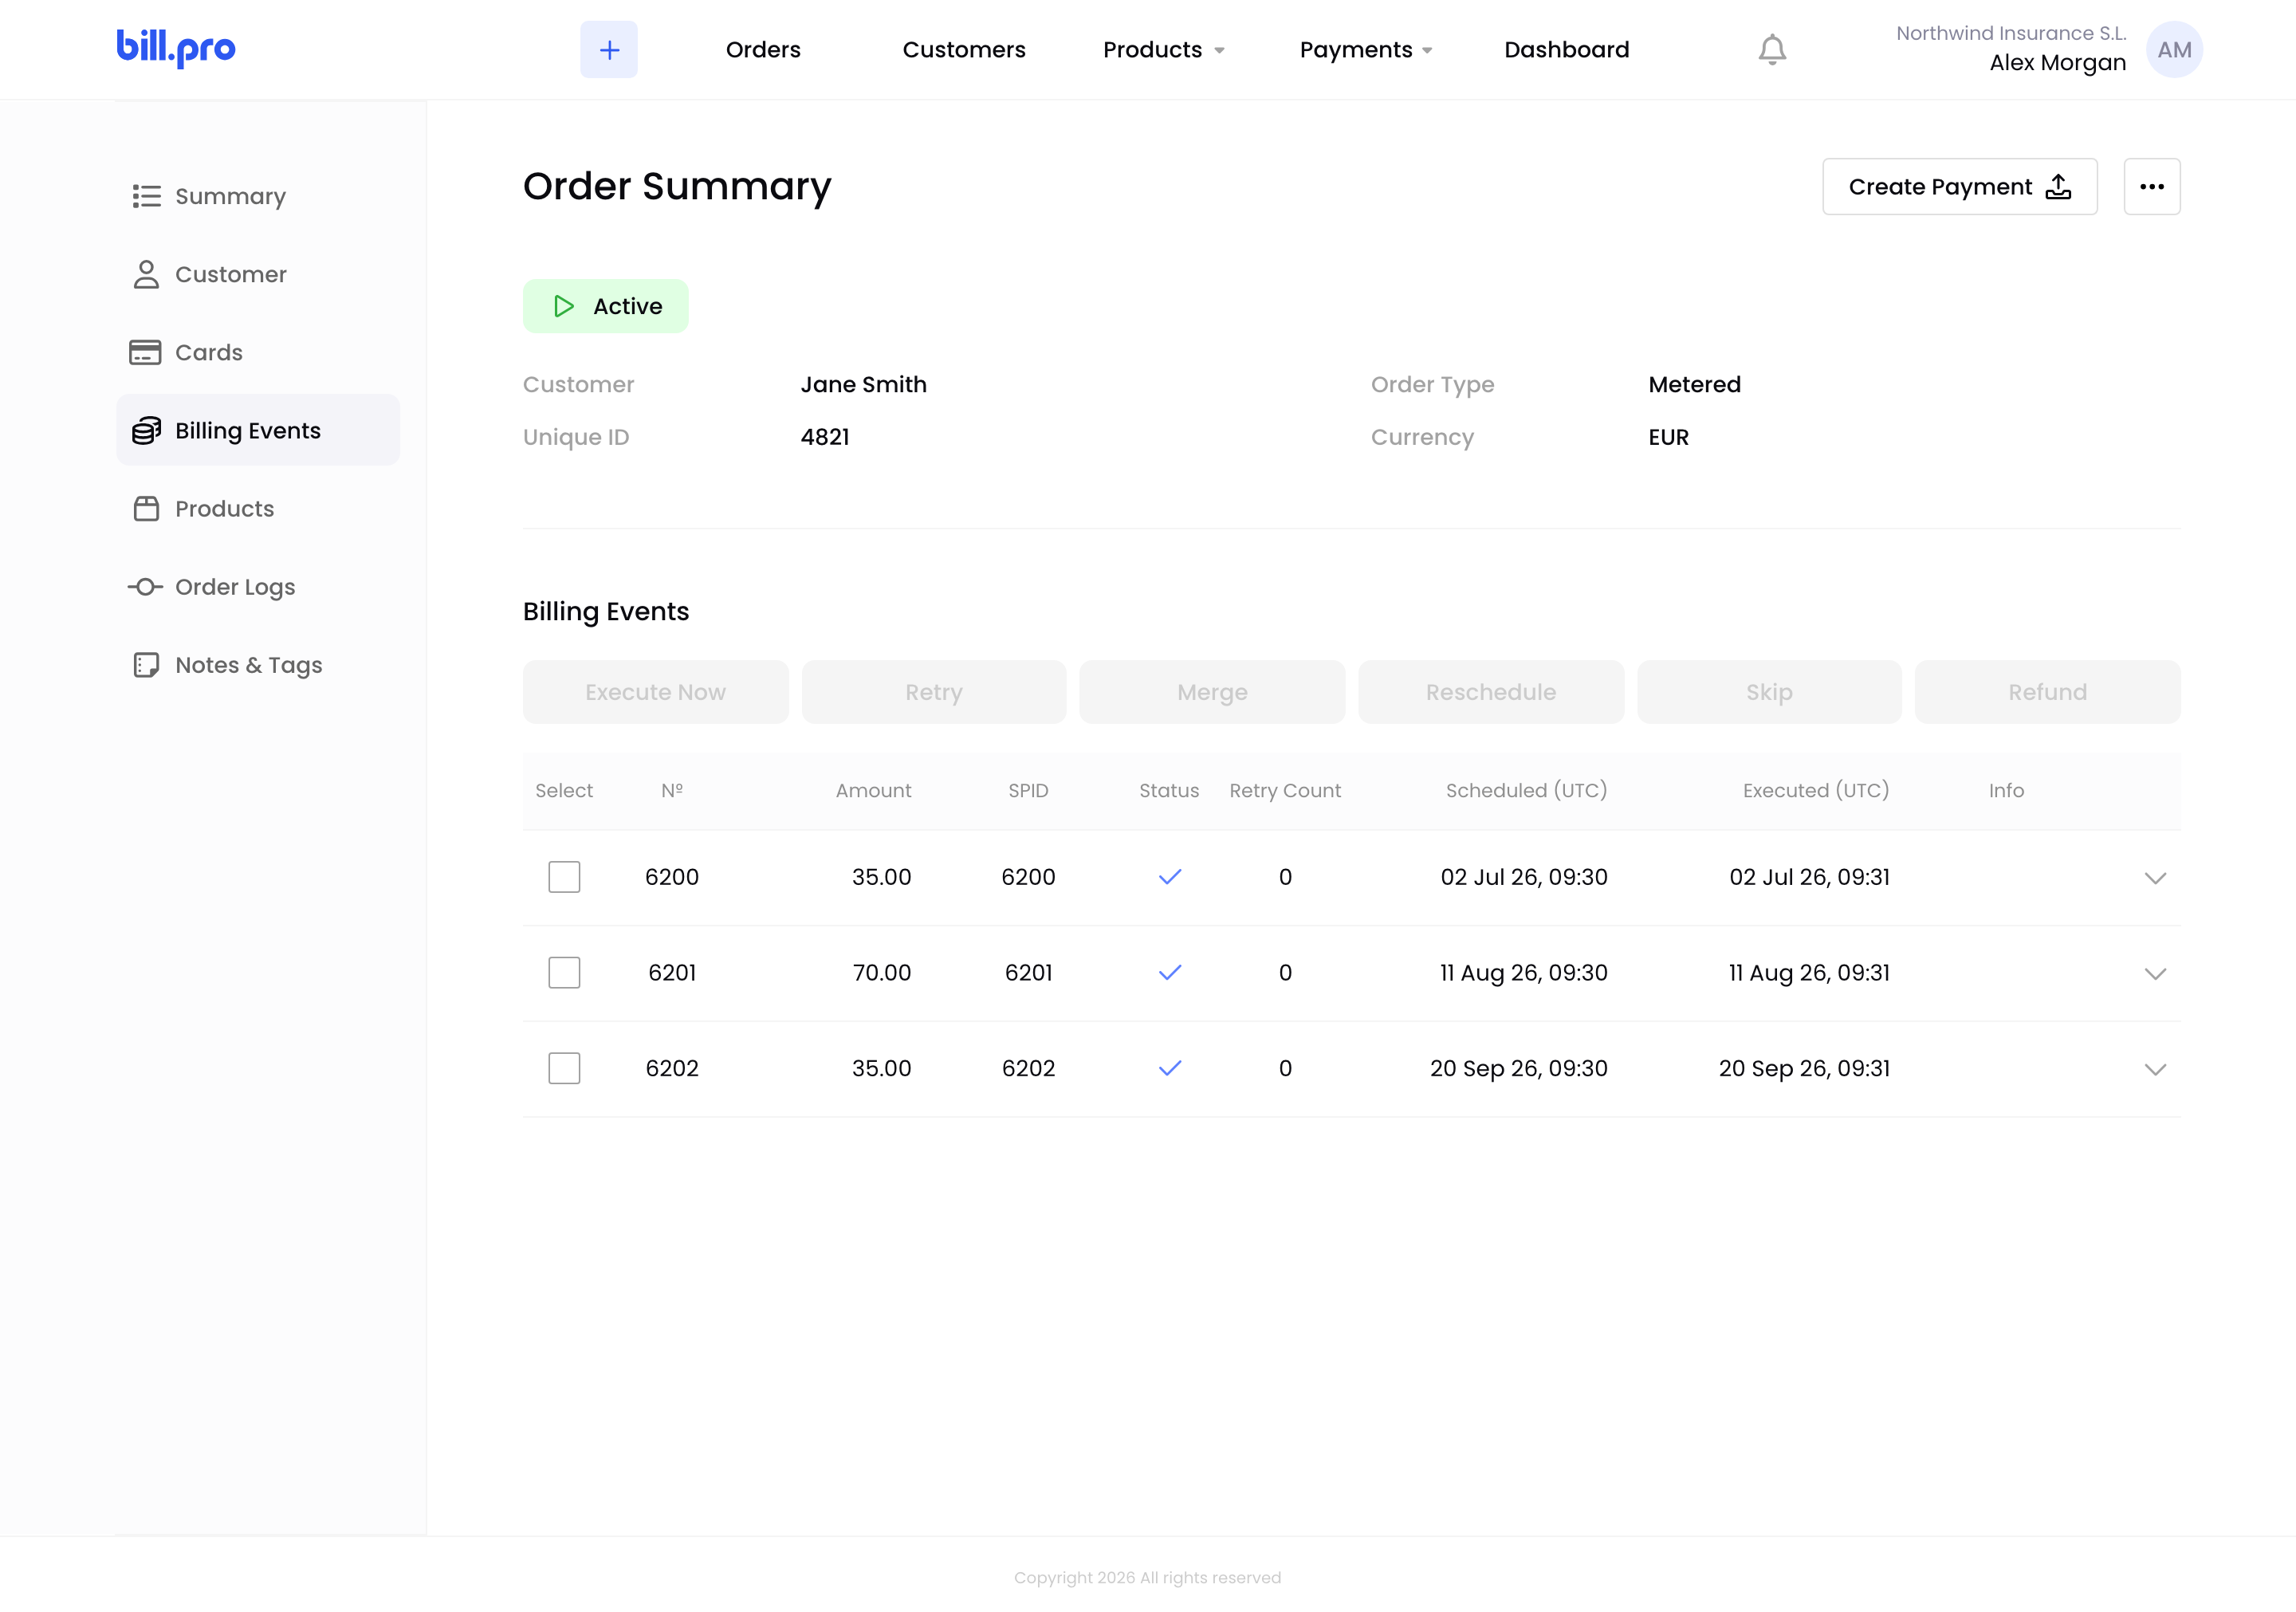The image size is (2296, 1612).
Task: Expand the details of billing event 6200
Action: 2155,878
